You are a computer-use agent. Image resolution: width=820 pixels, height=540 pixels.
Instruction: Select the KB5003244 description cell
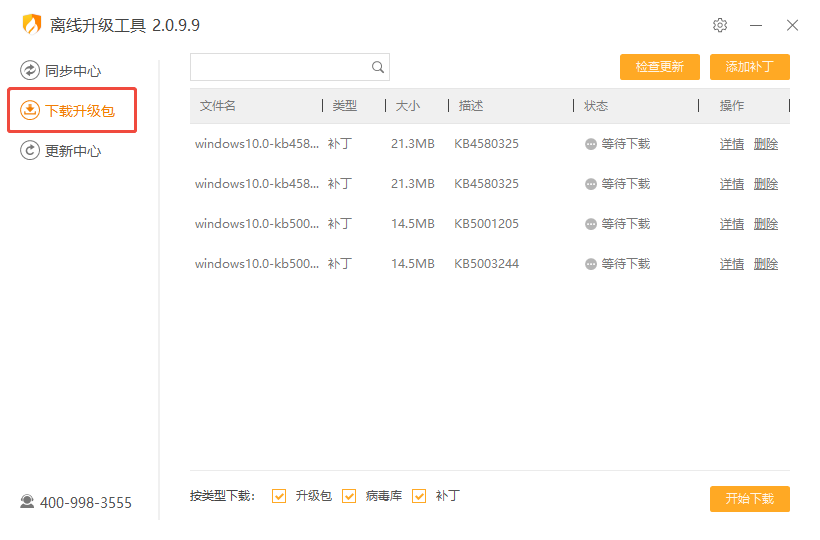click(486, 264)
